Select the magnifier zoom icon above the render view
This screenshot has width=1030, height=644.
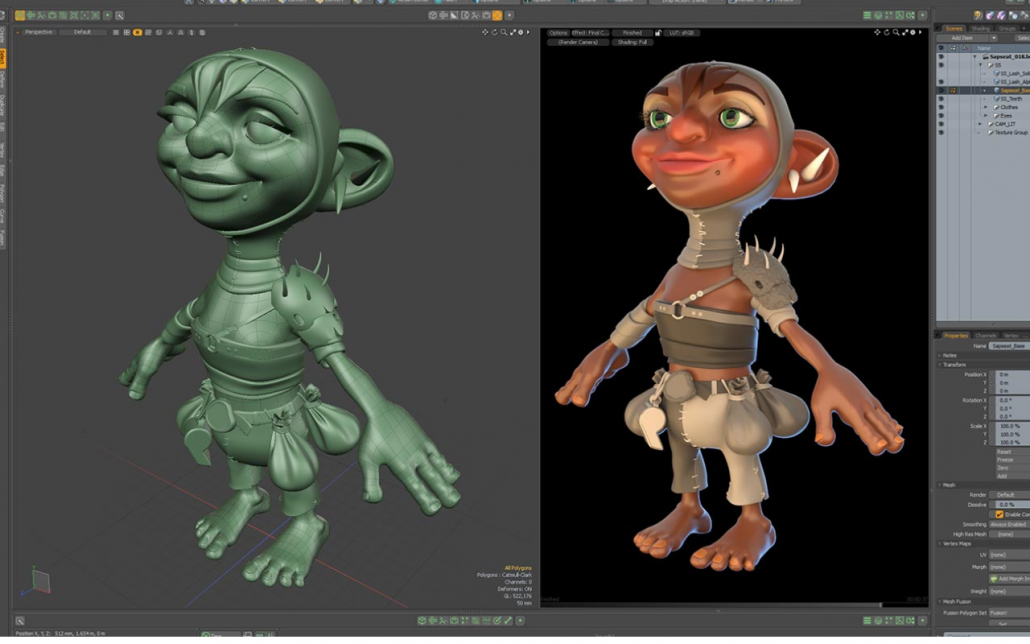(896, 32)
